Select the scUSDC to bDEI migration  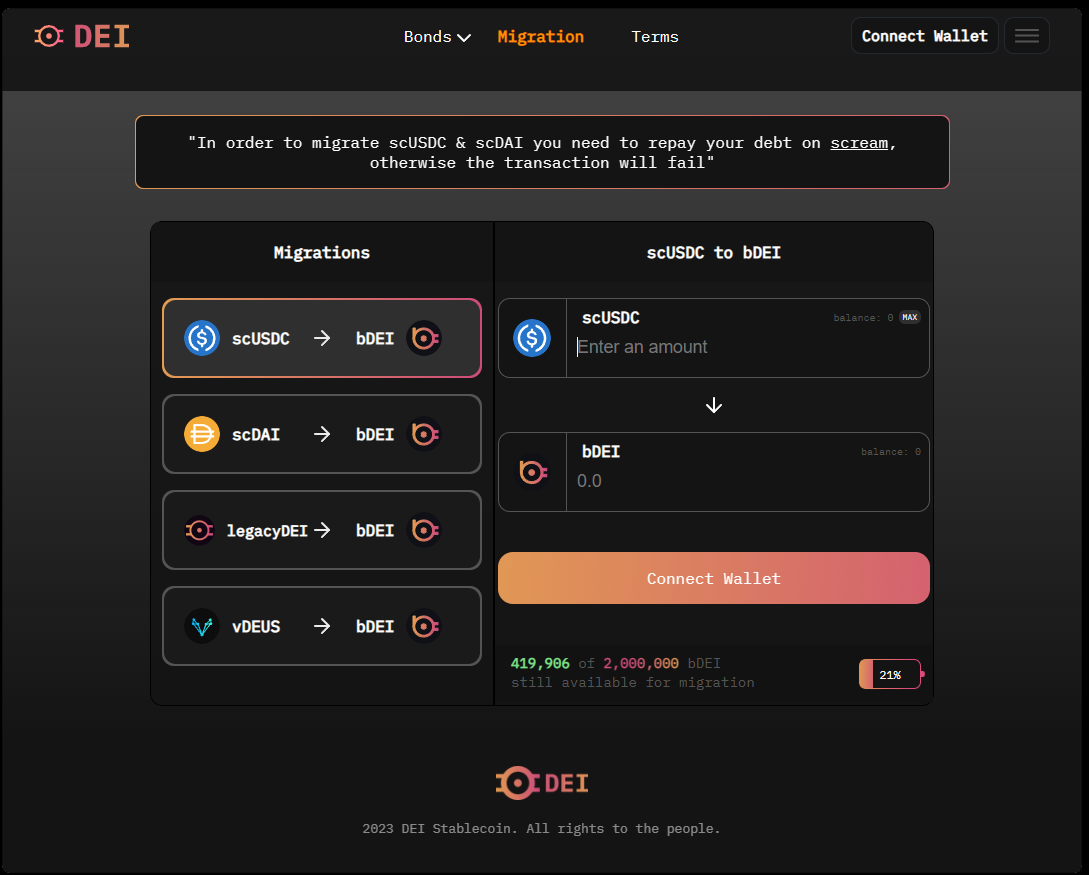coord(322,338)
